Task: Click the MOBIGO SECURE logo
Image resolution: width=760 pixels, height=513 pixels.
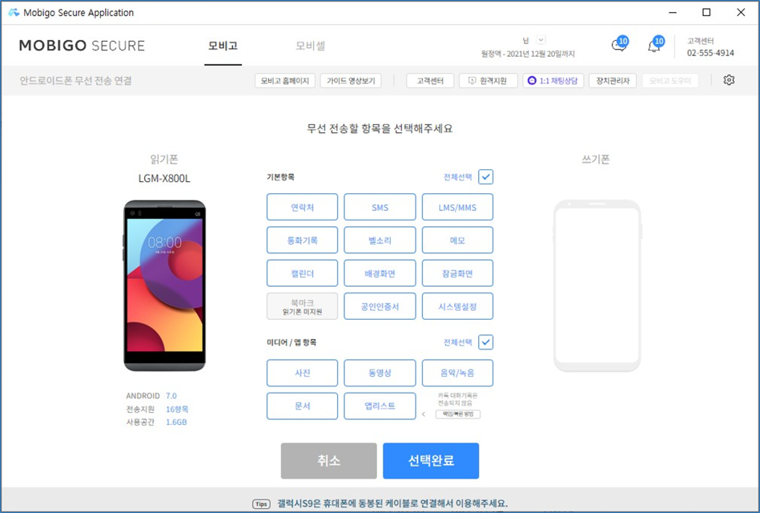Action: click(x=82, y=46)
